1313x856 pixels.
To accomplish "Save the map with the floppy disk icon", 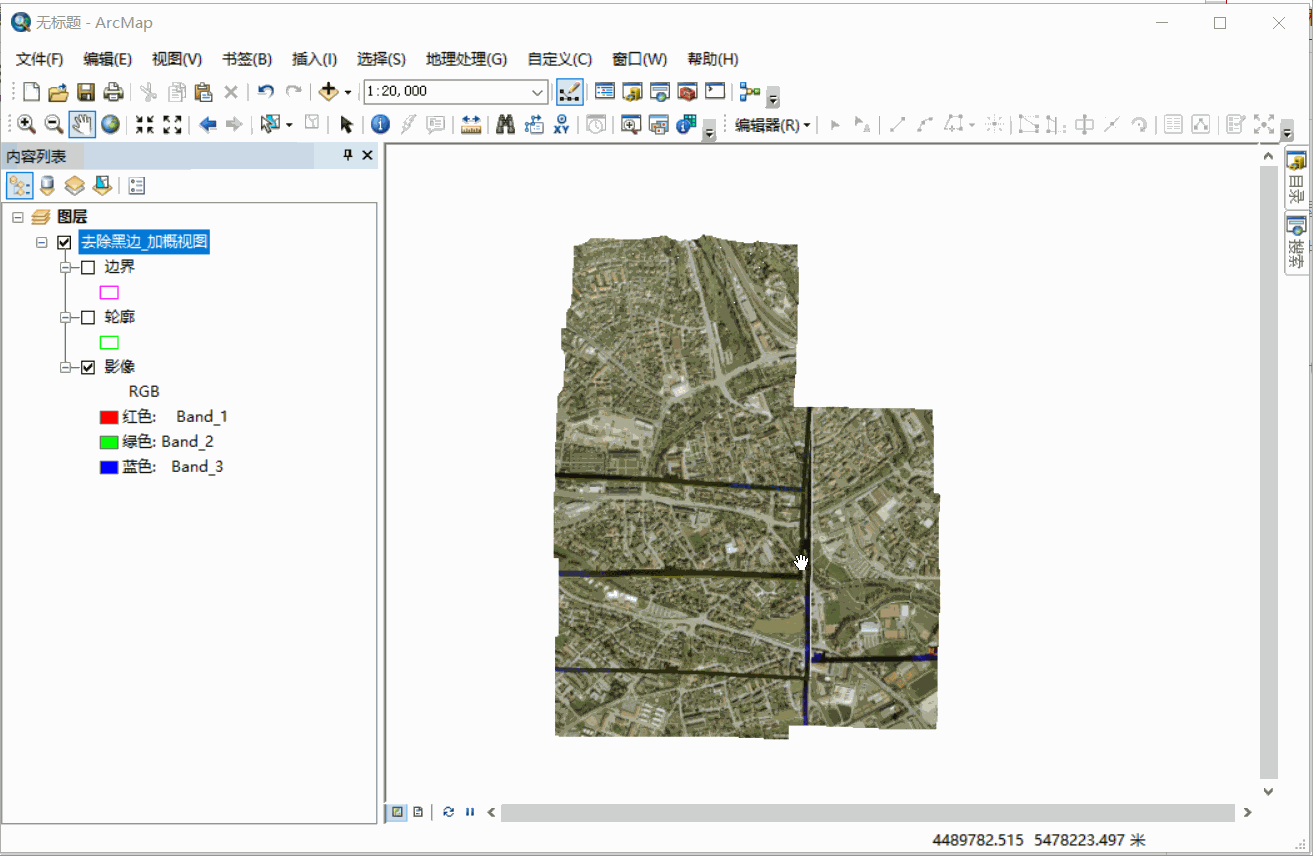I will click(86, 92).
